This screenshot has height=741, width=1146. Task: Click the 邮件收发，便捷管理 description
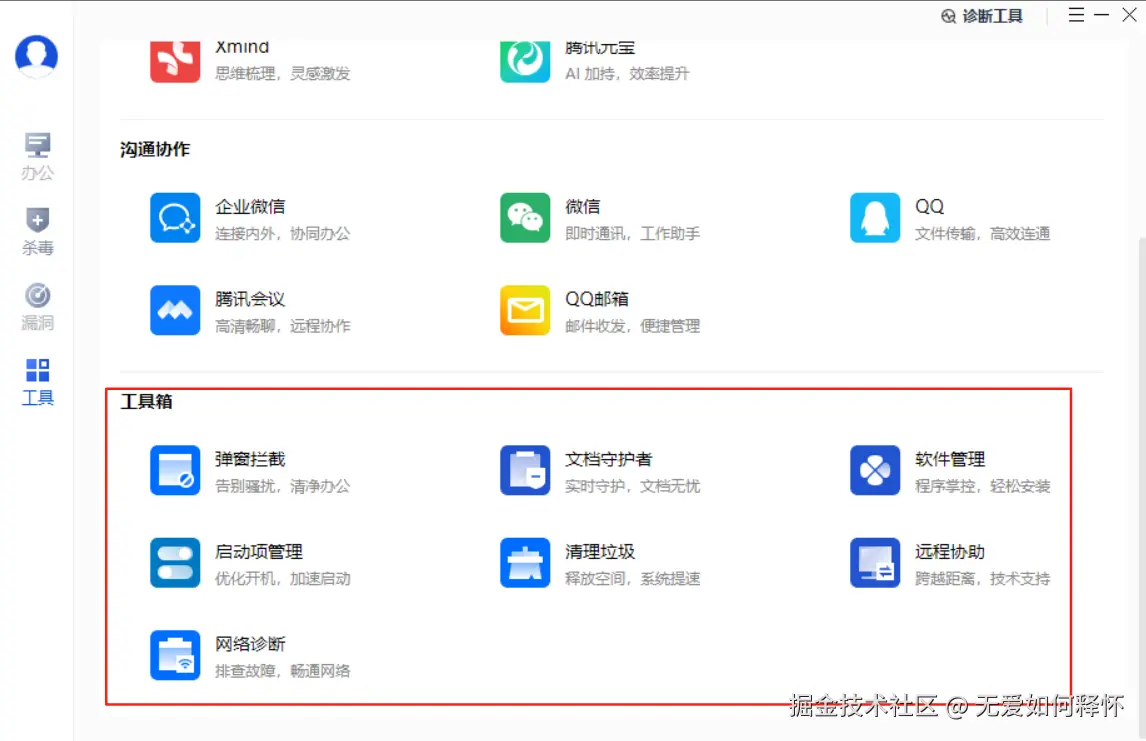[632, 326]
